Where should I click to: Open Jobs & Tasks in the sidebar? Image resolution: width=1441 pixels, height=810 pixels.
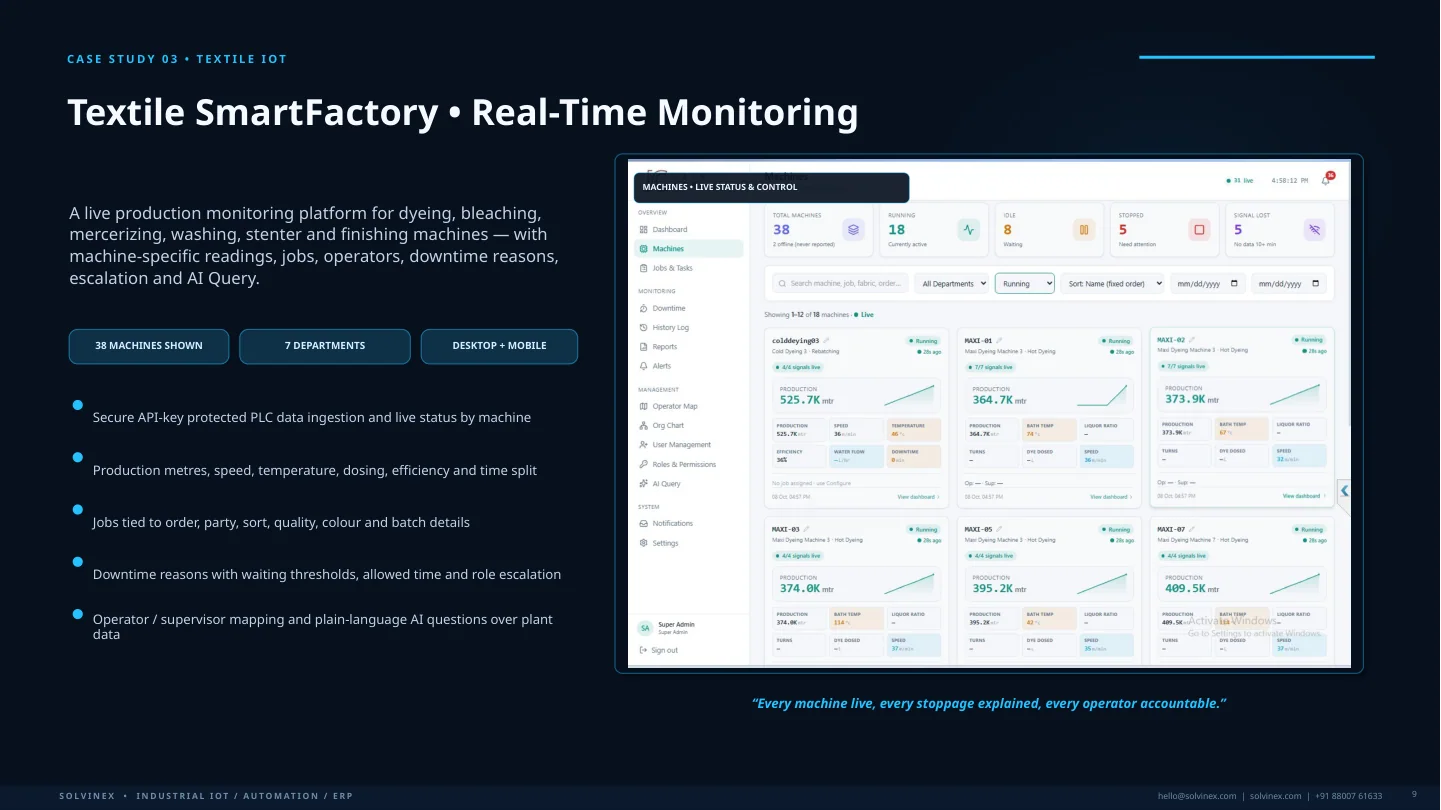(690, 268)
